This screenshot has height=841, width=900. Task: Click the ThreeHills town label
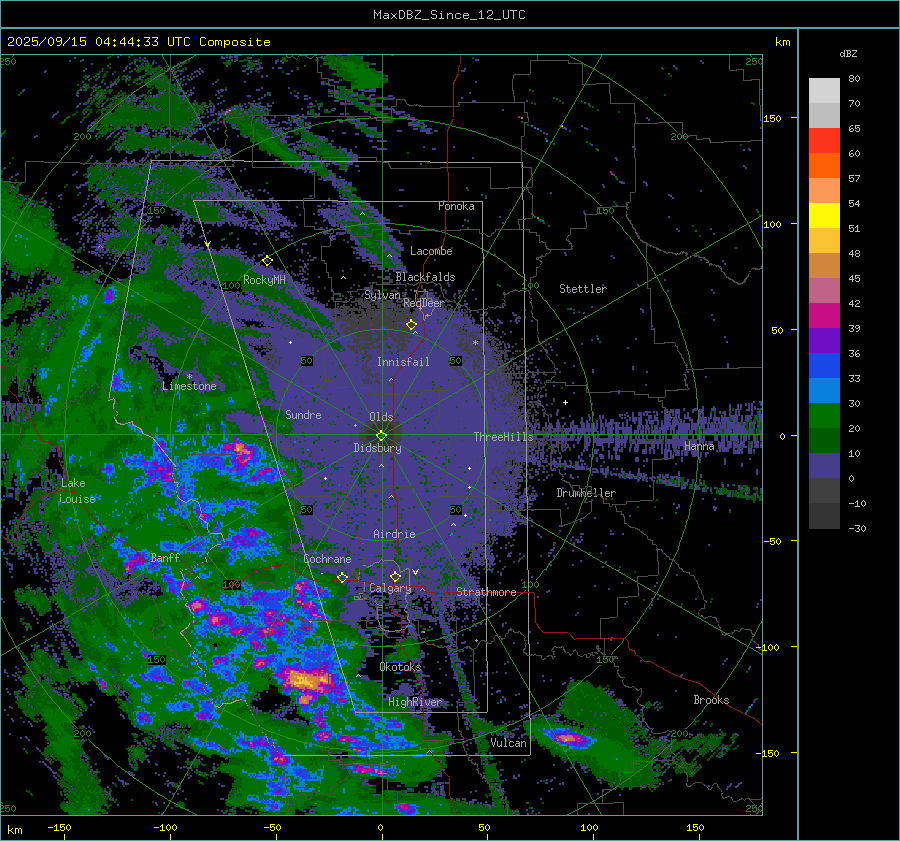tap(503, 437)
